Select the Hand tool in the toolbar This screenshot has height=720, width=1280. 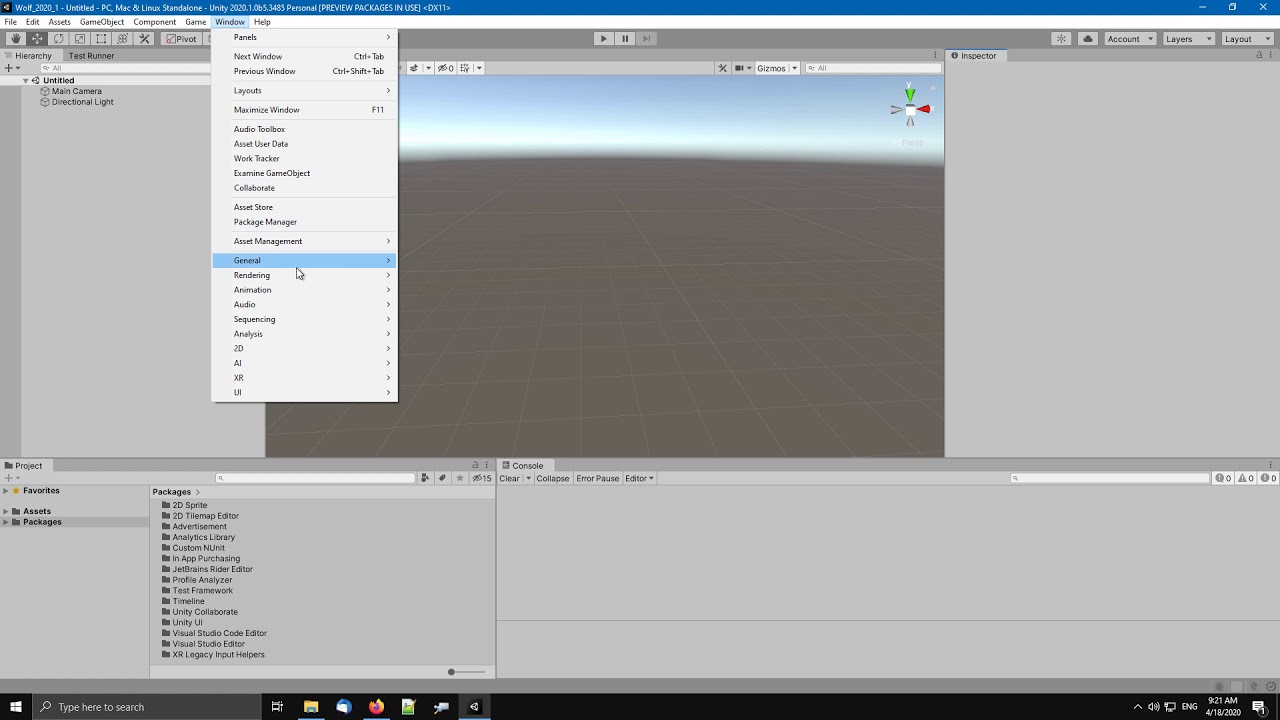pyautogui.click(x=15, y=38)
